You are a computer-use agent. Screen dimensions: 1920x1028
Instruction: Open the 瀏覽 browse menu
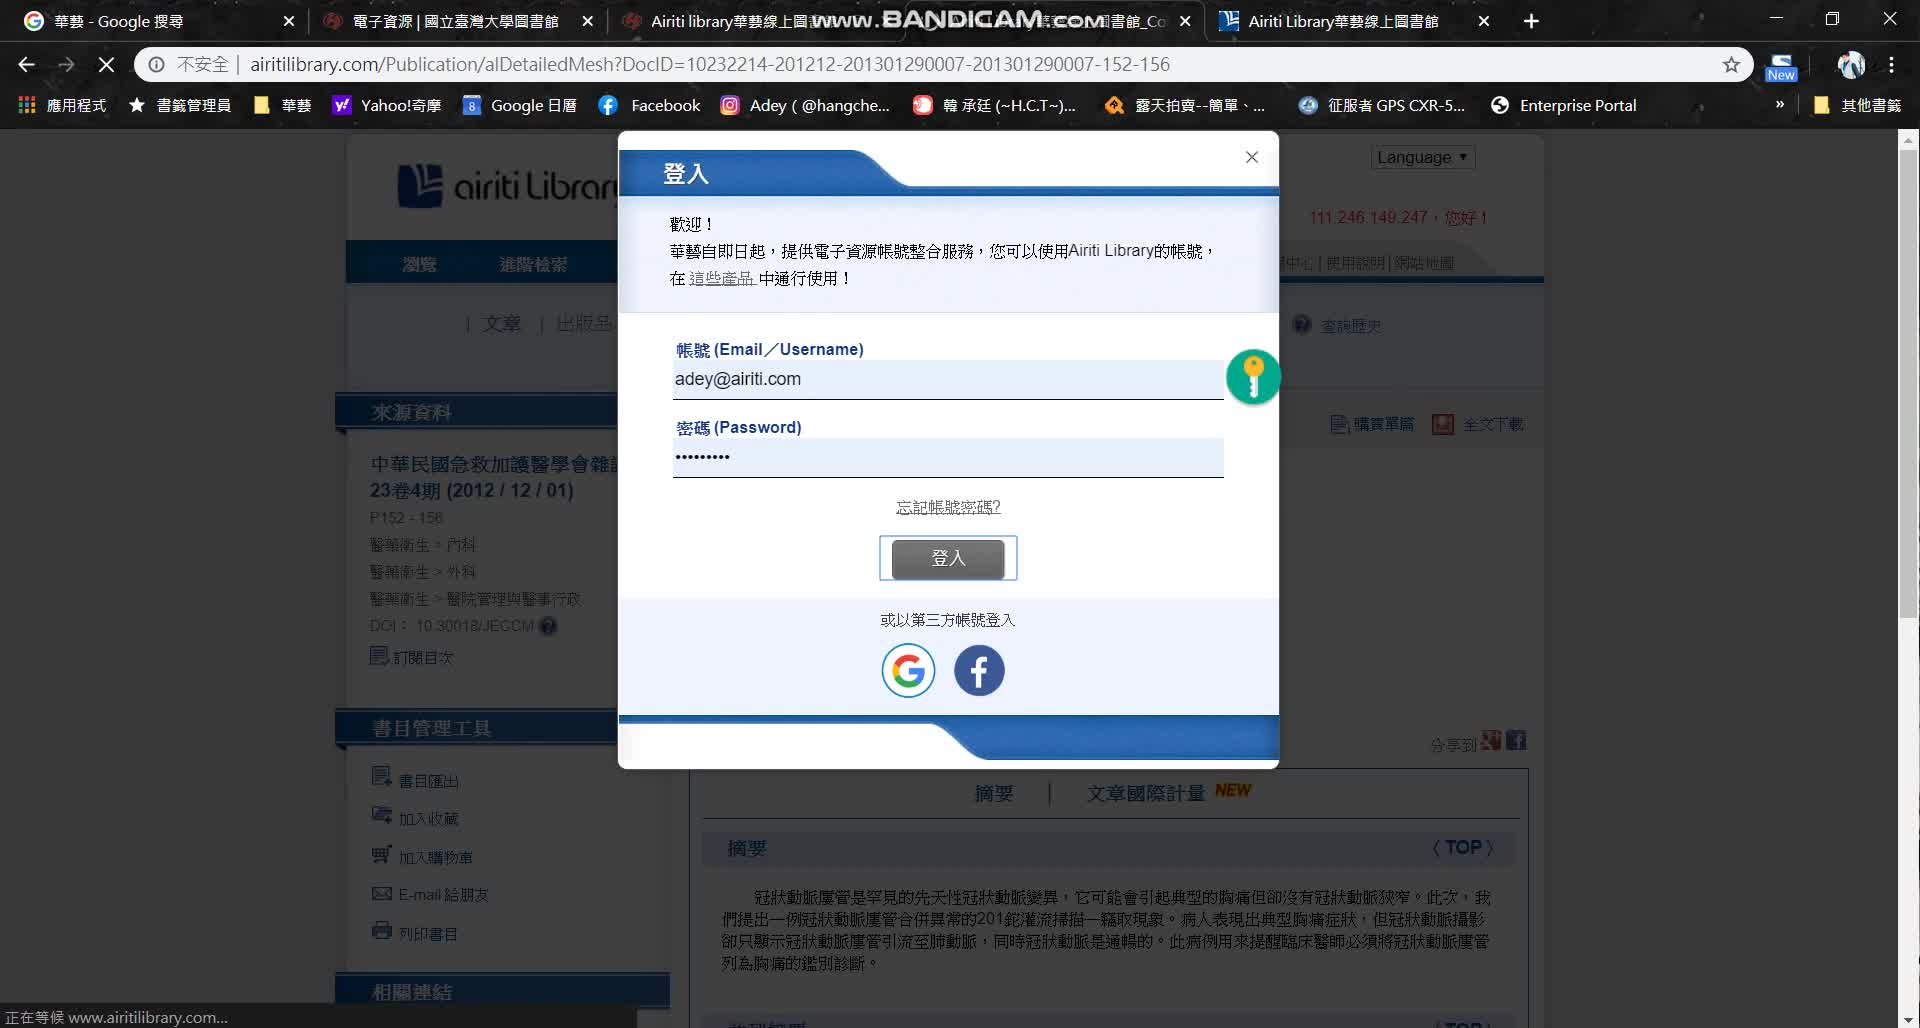(x=419, y=264)
